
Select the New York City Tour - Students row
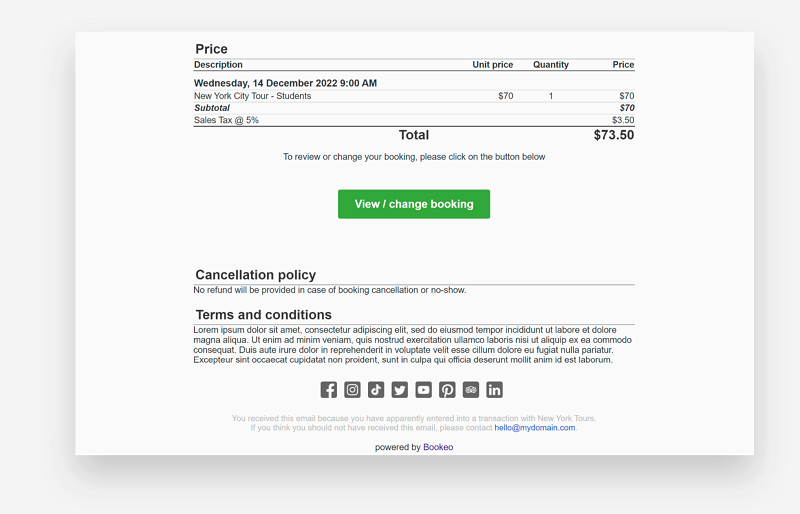pyautogui.click(x=252, y=96)
